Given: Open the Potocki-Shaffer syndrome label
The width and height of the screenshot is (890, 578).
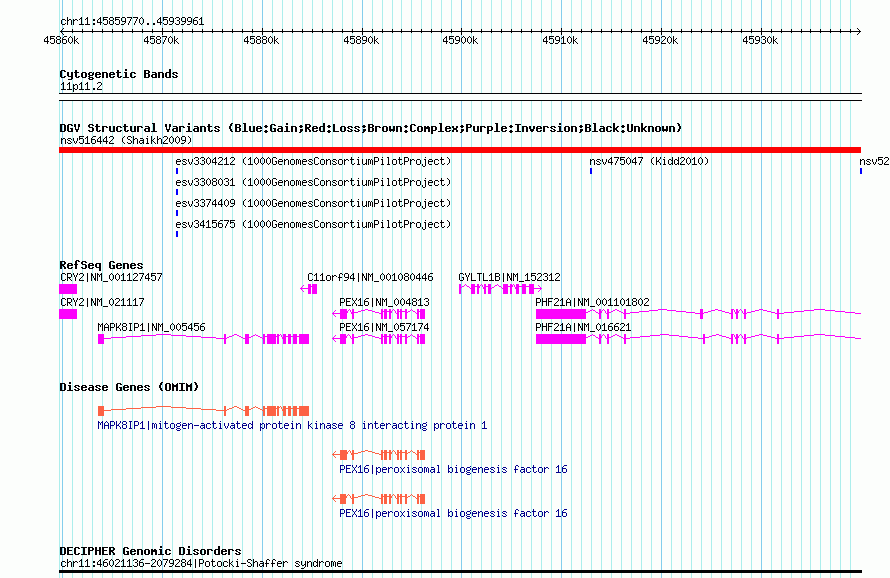Looking at the screenshot, I should (x=201, y=563).
